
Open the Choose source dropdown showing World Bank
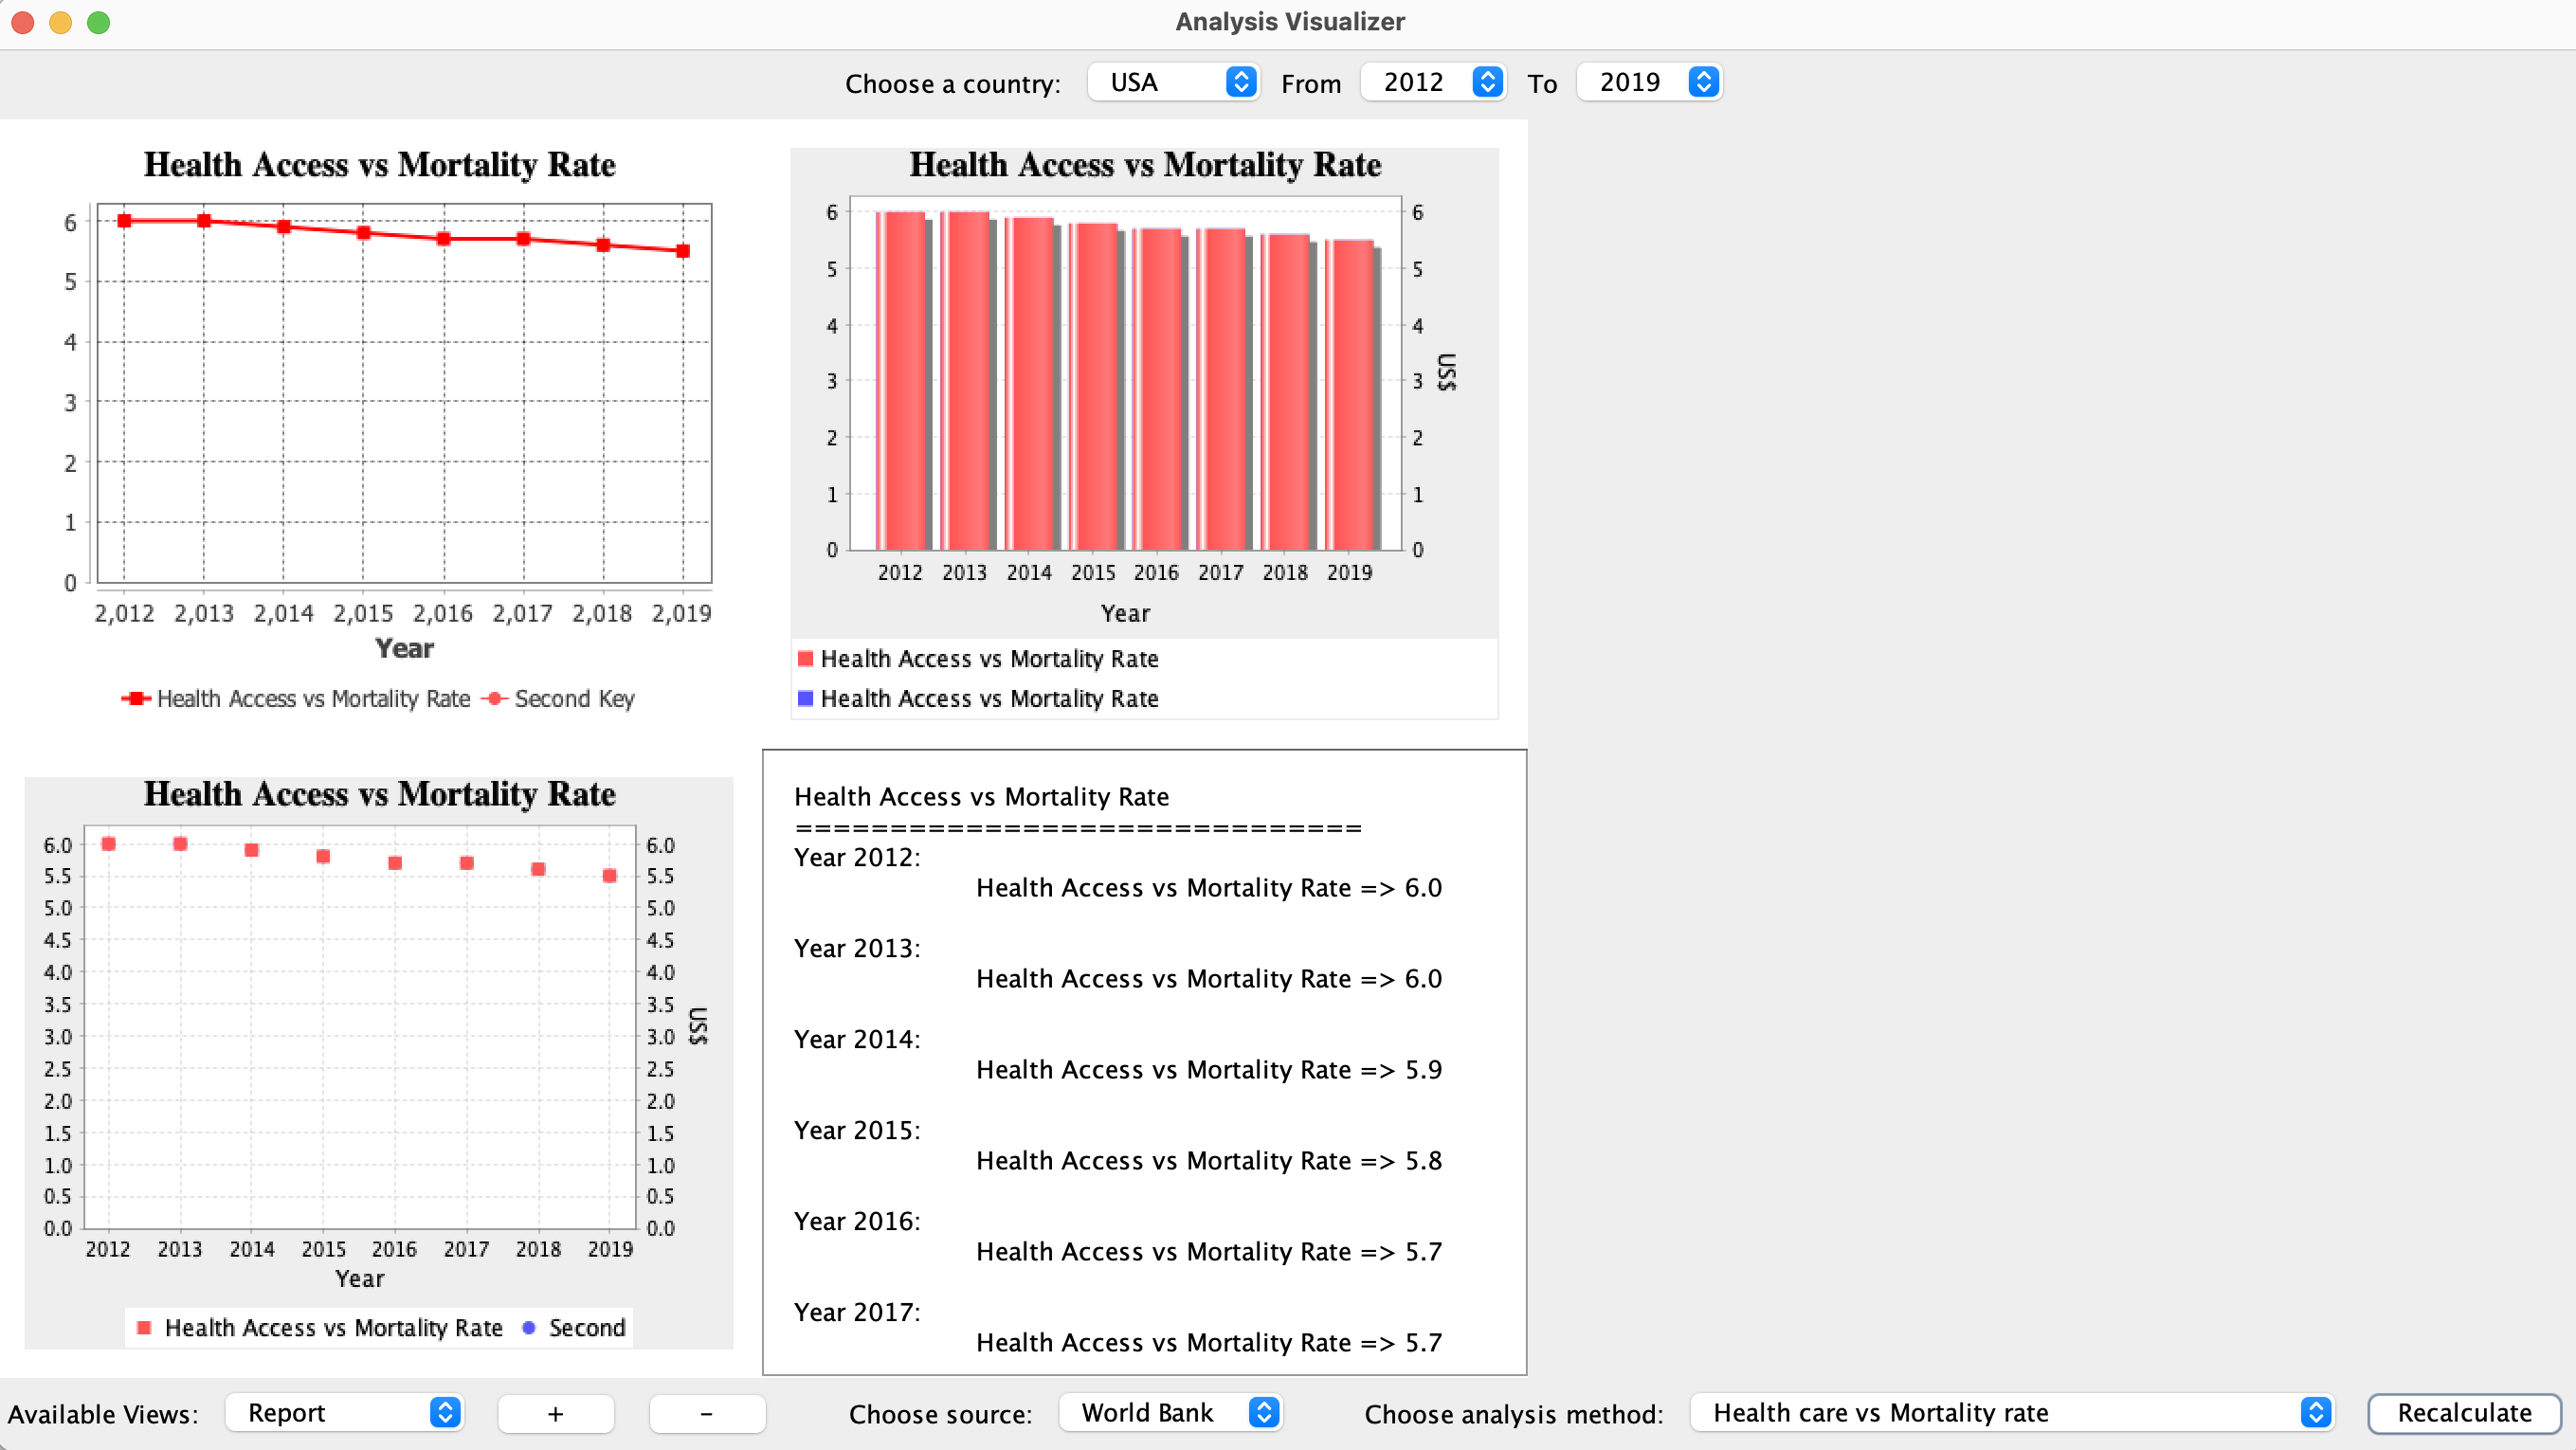1170,1412
